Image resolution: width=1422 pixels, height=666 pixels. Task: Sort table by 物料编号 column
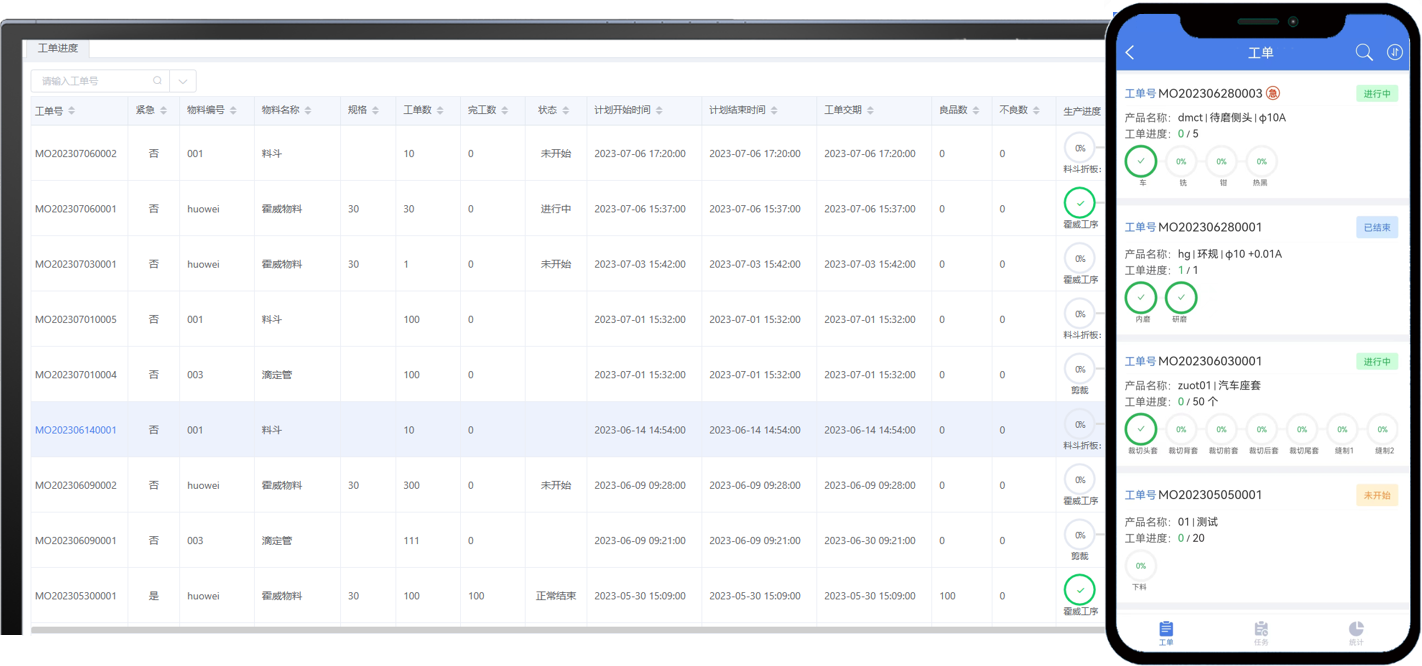click(233, 110)
